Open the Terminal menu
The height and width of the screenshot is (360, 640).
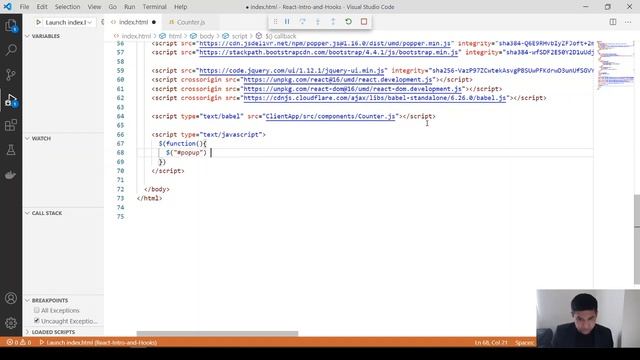click(154, 7)
